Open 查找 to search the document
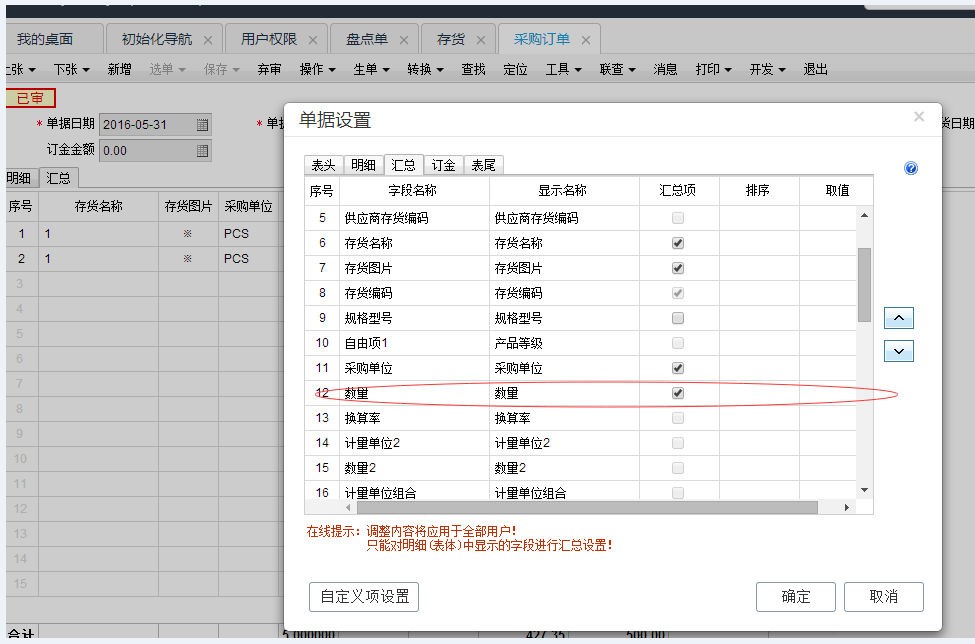975x644 pixels. [473, 69]
